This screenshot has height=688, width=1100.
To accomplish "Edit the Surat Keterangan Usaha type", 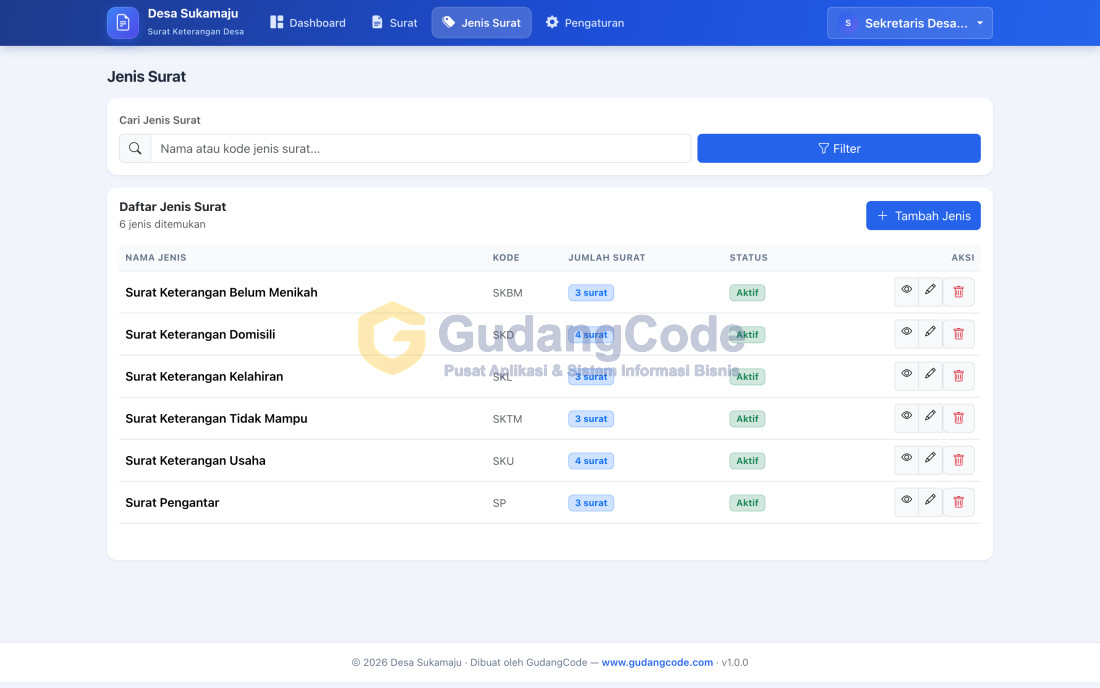I will pos(930,460).
